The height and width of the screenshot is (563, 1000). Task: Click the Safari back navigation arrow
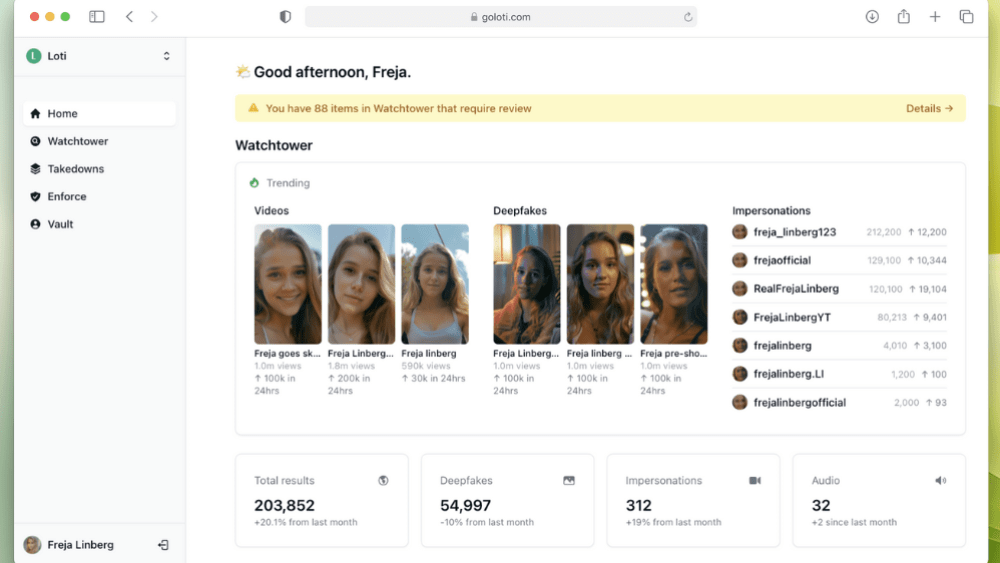(x=129, y=17)
